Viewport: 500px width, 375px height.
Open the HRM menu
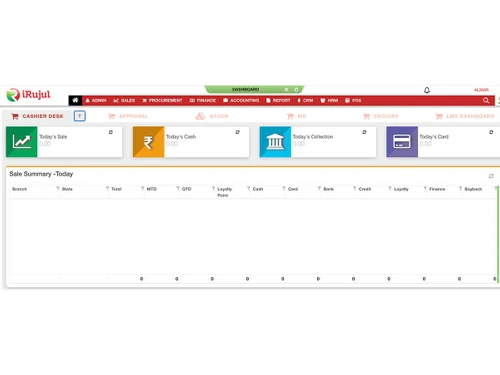point(329,100)
